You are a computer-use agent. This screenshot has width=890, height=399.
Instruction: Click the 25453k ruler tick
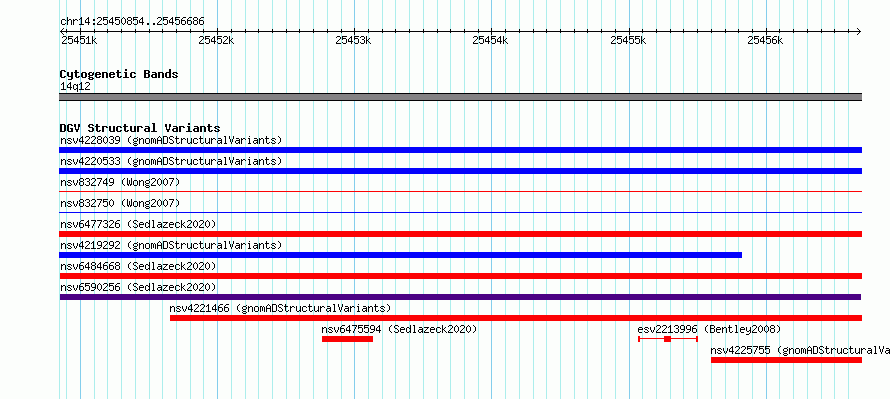(354, 40)
